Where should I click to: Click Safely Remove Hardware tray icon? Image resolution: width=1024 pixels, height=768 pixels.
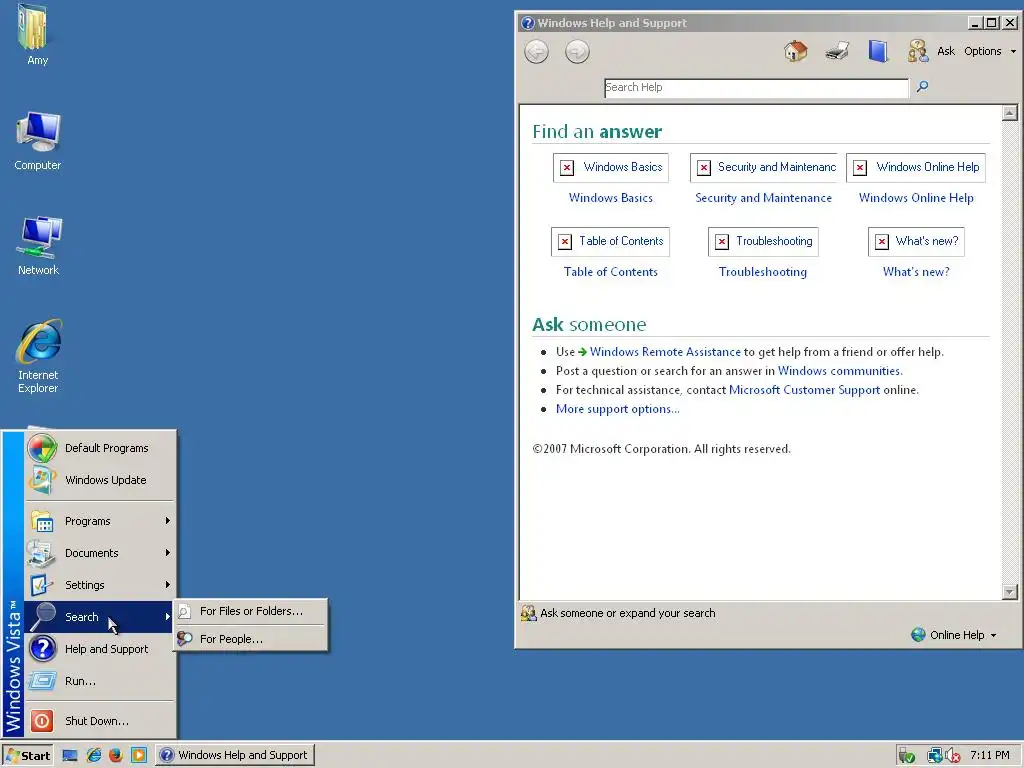(x=906, y=756)
